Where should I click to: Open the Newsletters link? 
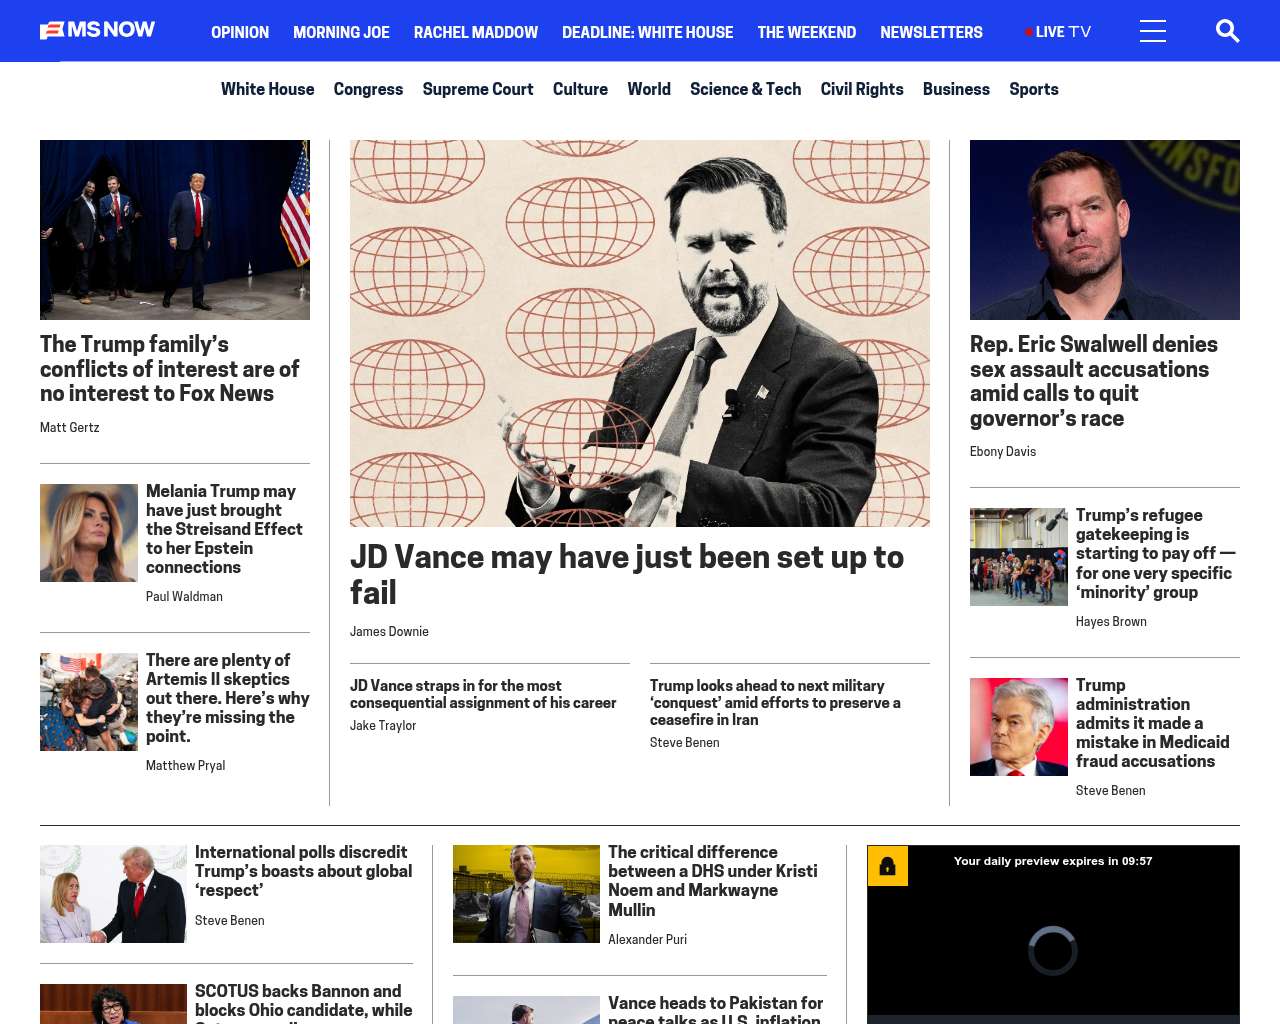pyautogui.click(x=931, y=32)
